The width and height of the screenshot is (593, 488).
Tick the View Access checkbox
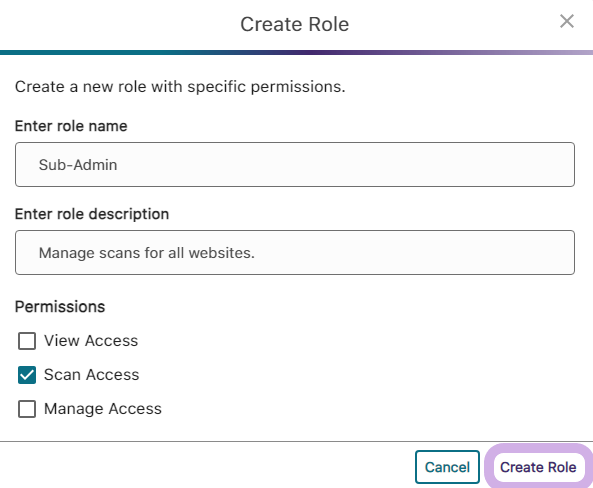pyautogui.click(x=27, y=341)
